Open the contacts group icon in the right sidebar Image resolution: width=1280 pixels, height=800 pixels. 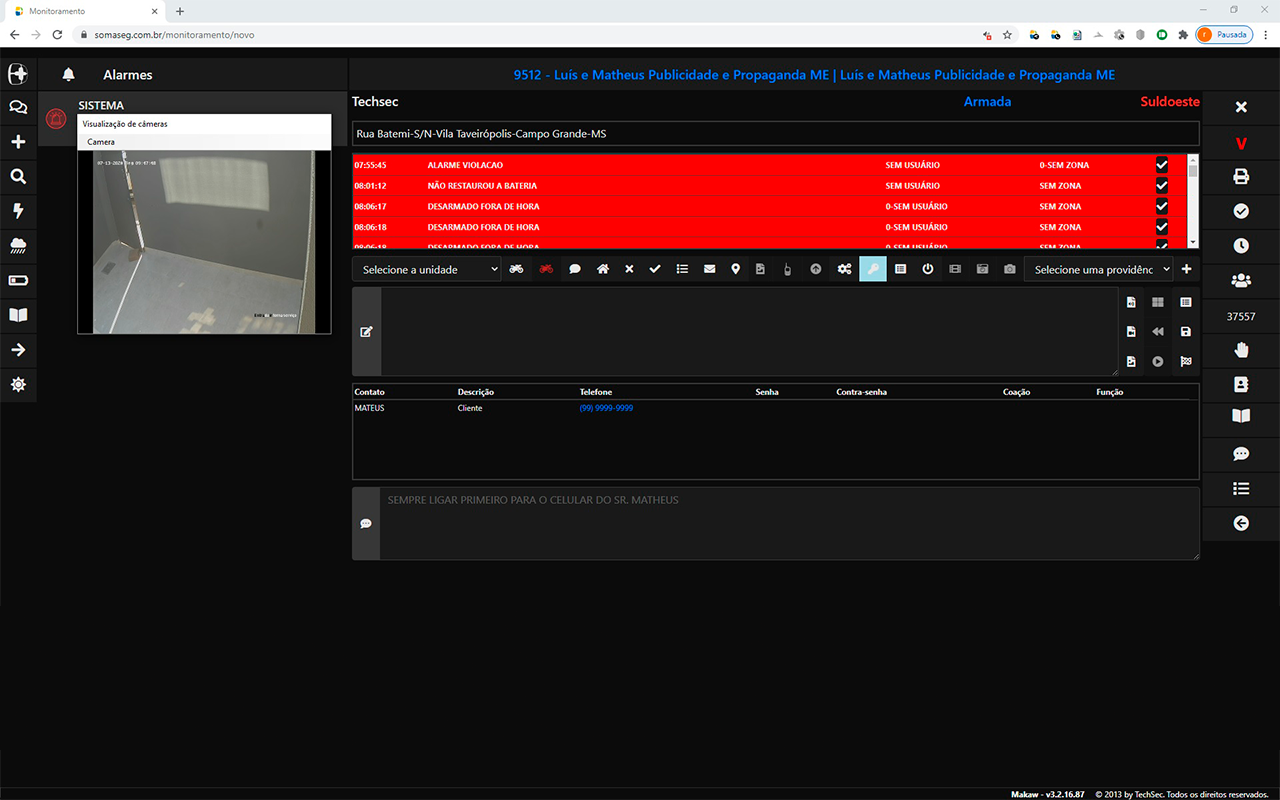(x=1240, y=281)
